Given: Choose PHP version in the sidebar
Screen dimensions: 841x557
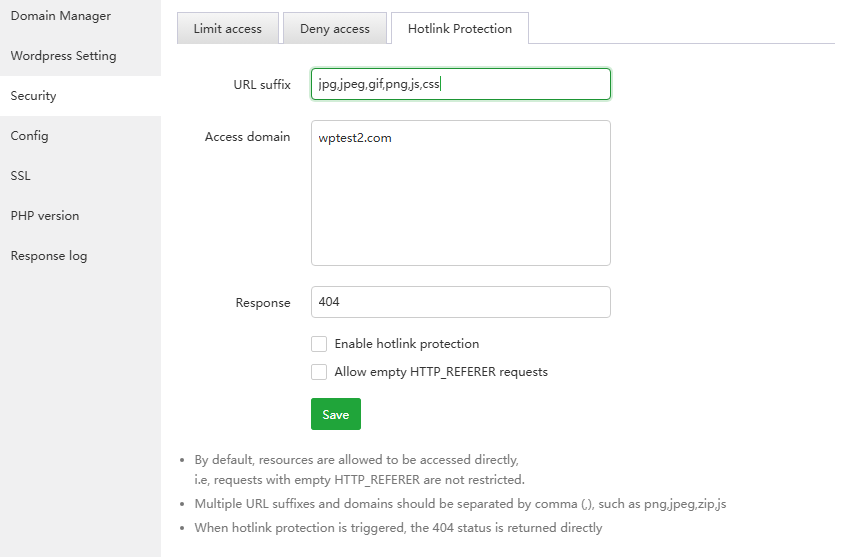Looking at the screenshot, I should (45, 216).
